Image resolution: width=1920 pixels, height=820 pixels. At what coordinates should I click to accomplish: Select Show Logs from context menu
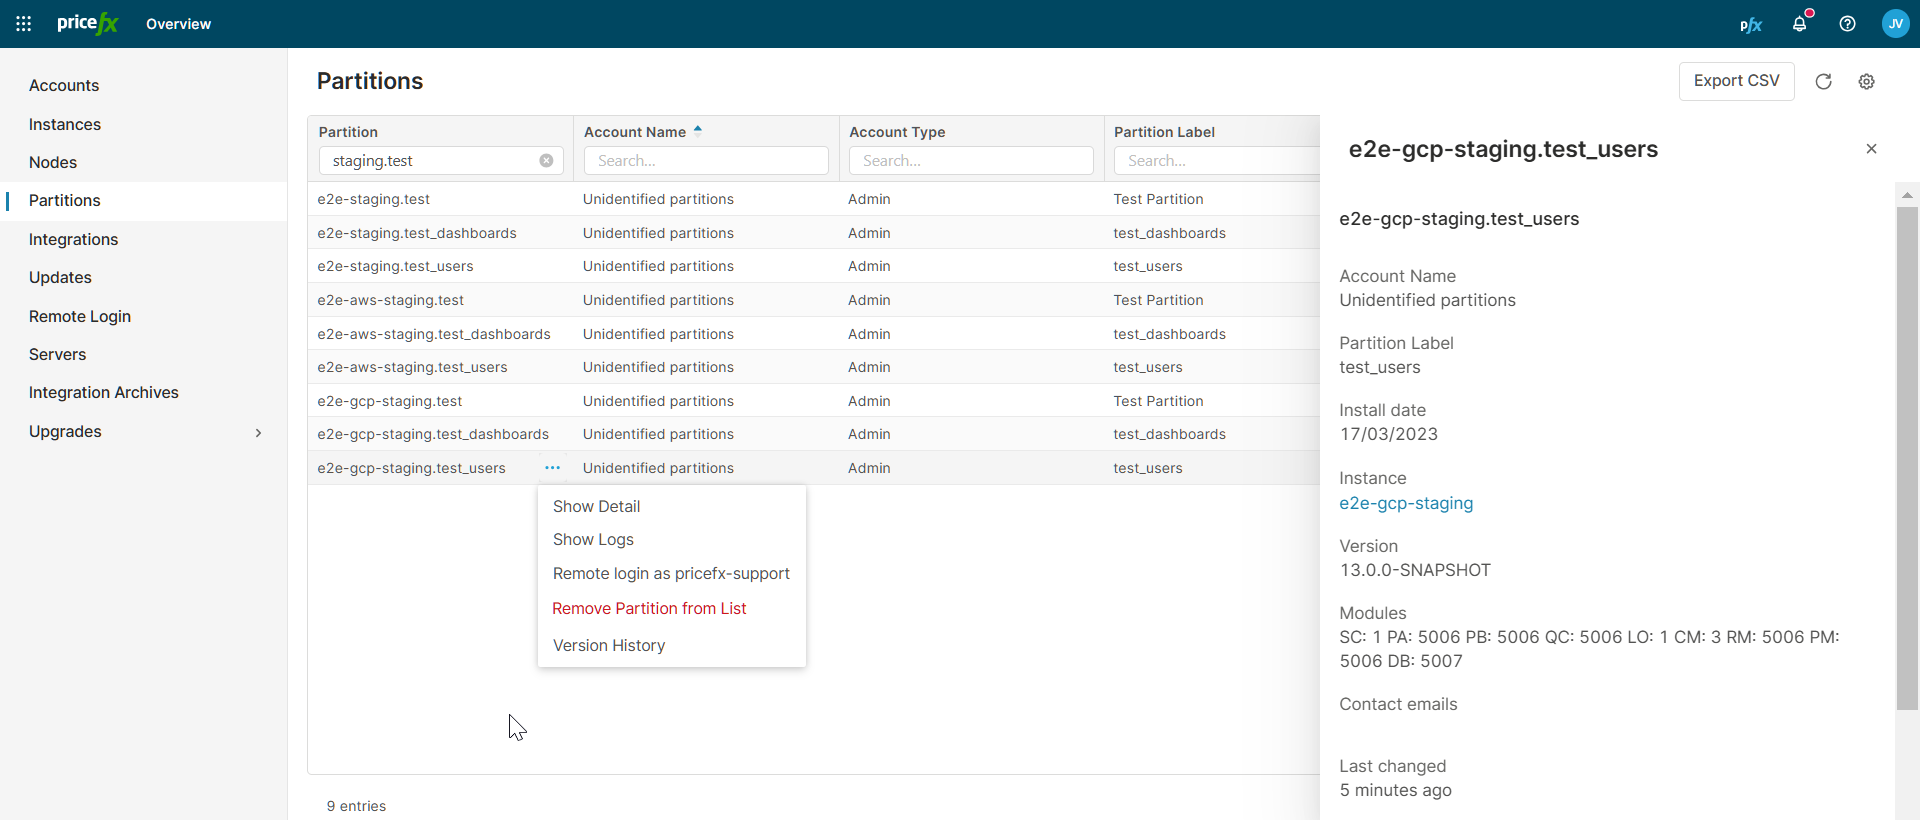pos(593,540)
